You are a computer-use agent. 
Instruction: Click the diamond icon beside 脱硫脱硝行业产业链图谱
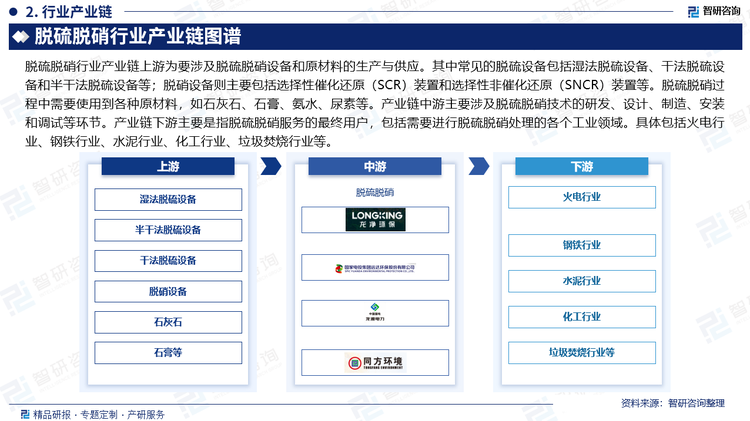(x=21, y=36)
